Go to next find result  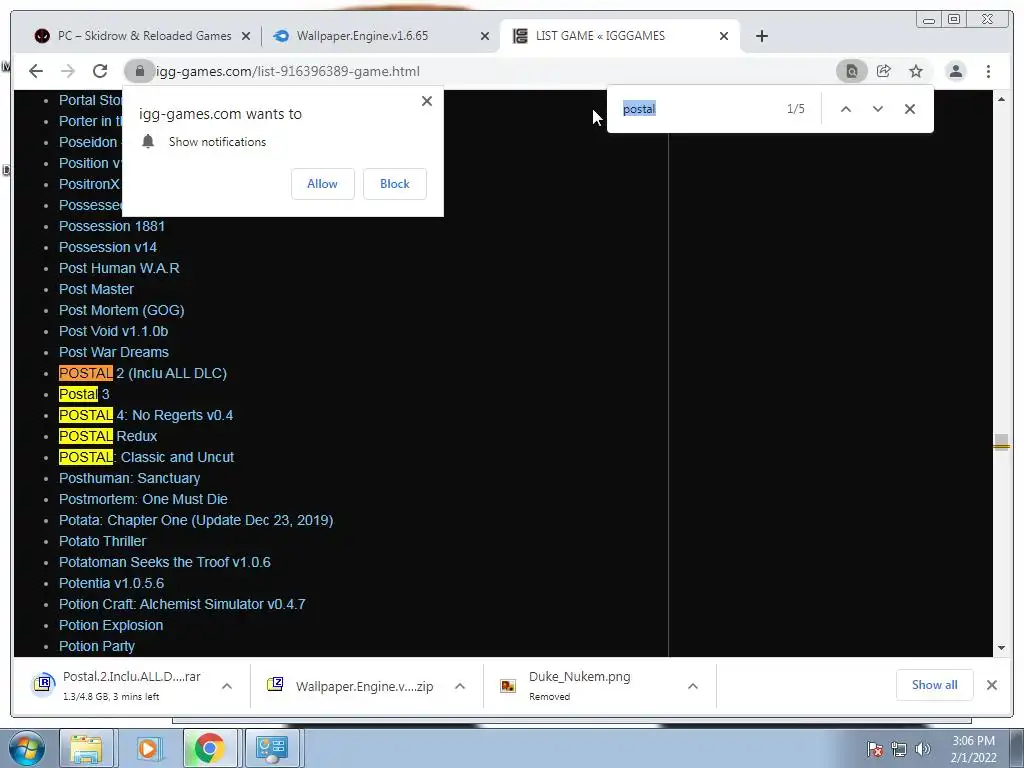pyautogui.click(x=878, y=109)
